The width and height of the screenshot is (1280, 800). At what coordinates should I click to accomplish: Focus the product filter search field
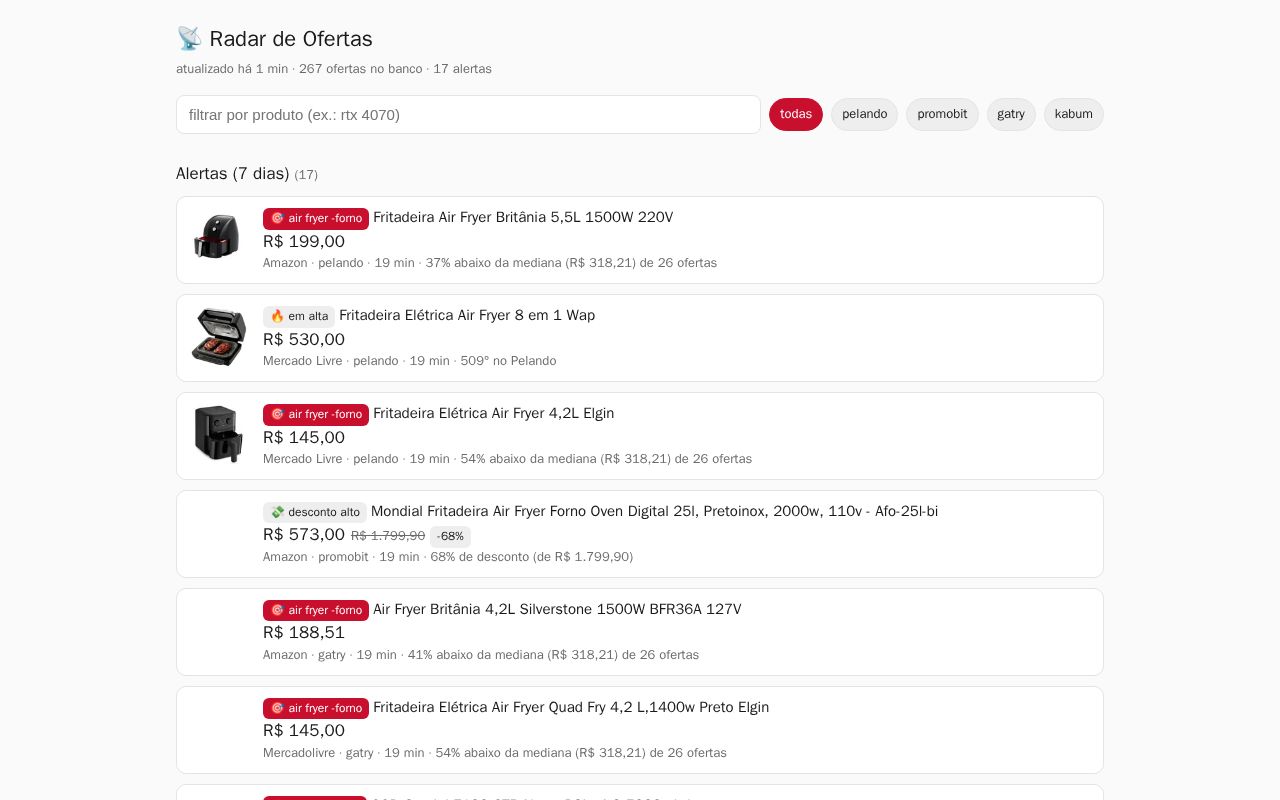[x=468, y=114]
